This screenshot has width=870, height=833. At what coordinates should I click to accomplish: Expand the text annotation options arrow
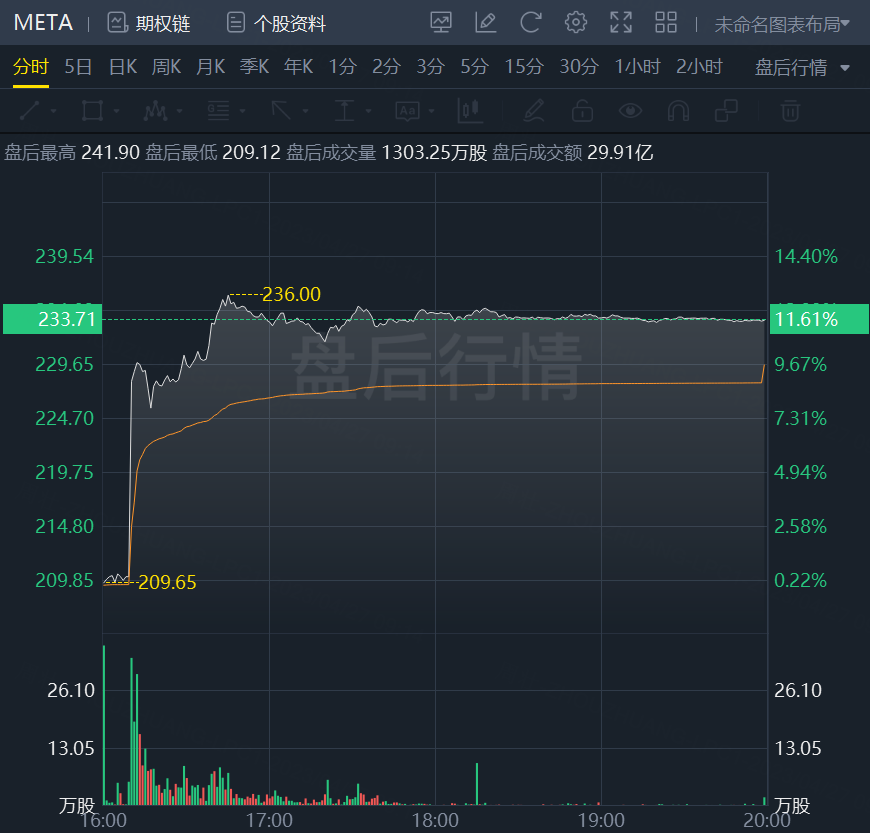(432, 111)
